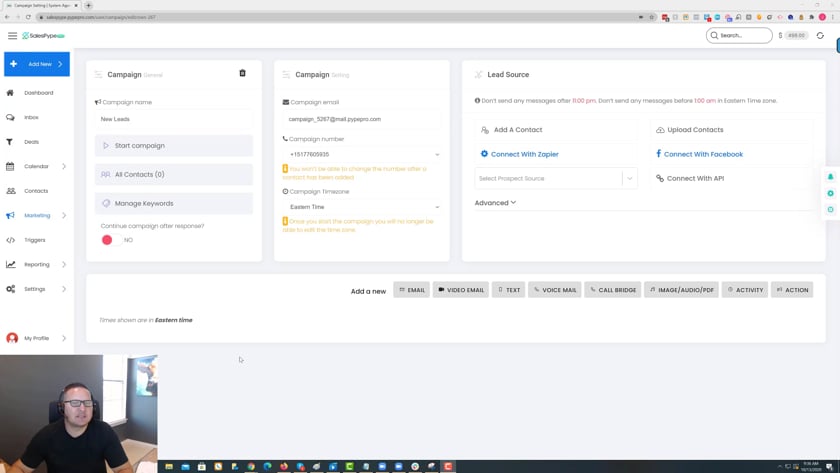Image resolution: width=840 pixels, height=473 pixels.
Task: Select Marketing in the sidebar
Action: click(x=37, y=215)
